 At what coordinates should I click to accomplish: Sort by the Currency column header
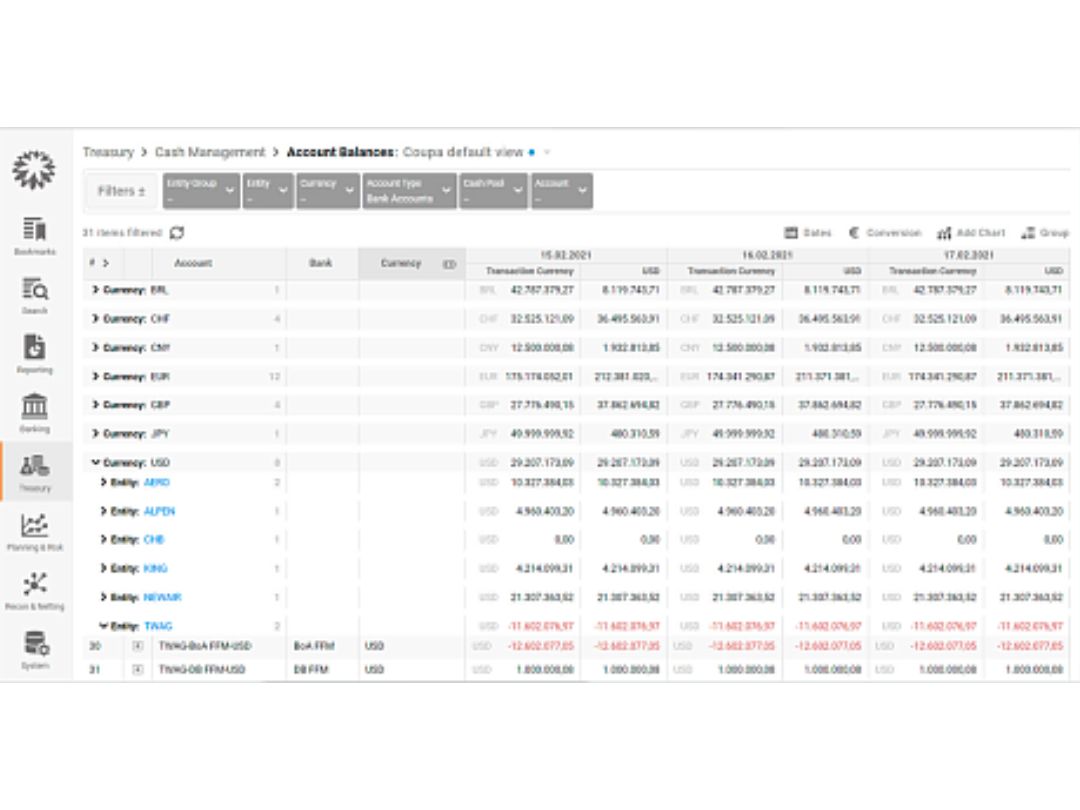[x=401, y=263]
